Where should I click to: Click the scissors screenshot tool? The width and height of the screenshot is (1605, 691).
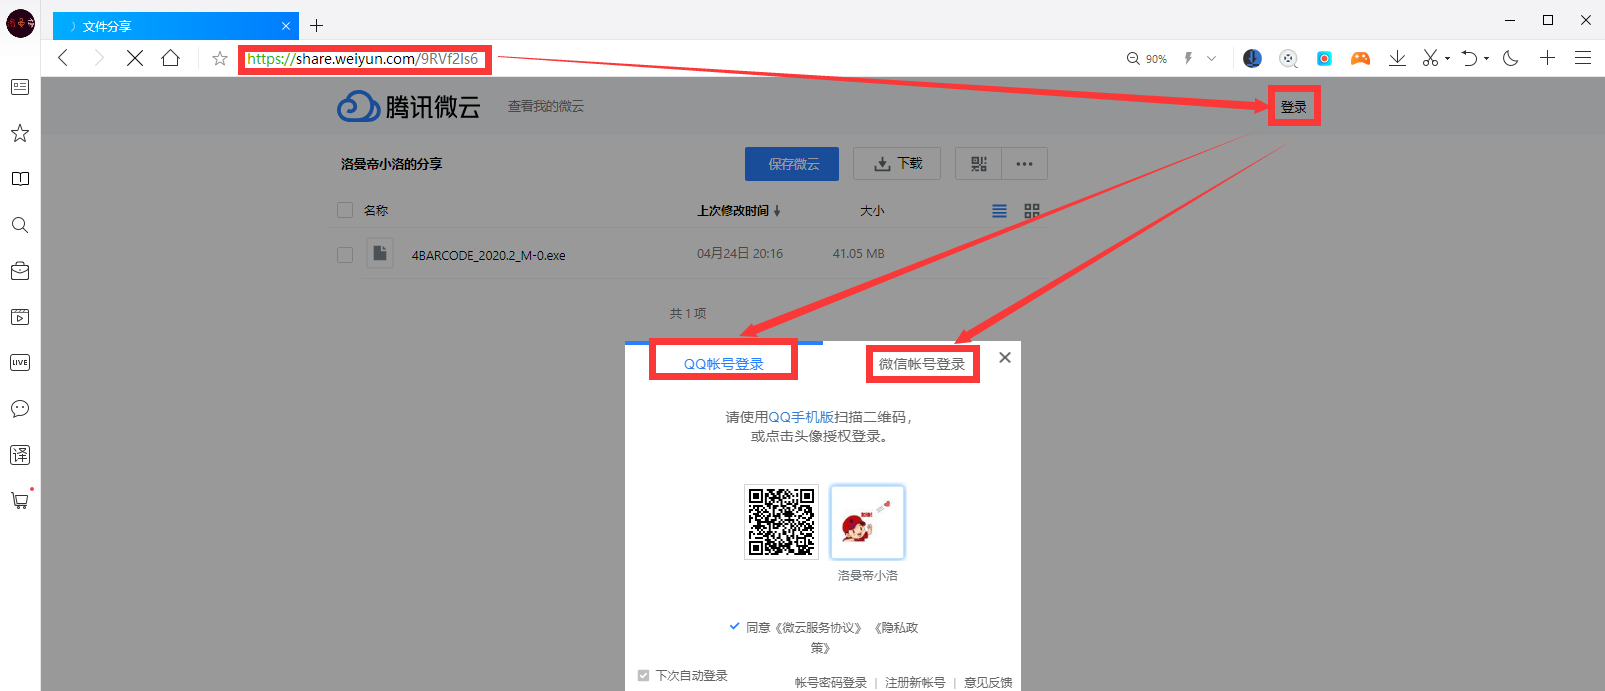tap(1430, 59)
